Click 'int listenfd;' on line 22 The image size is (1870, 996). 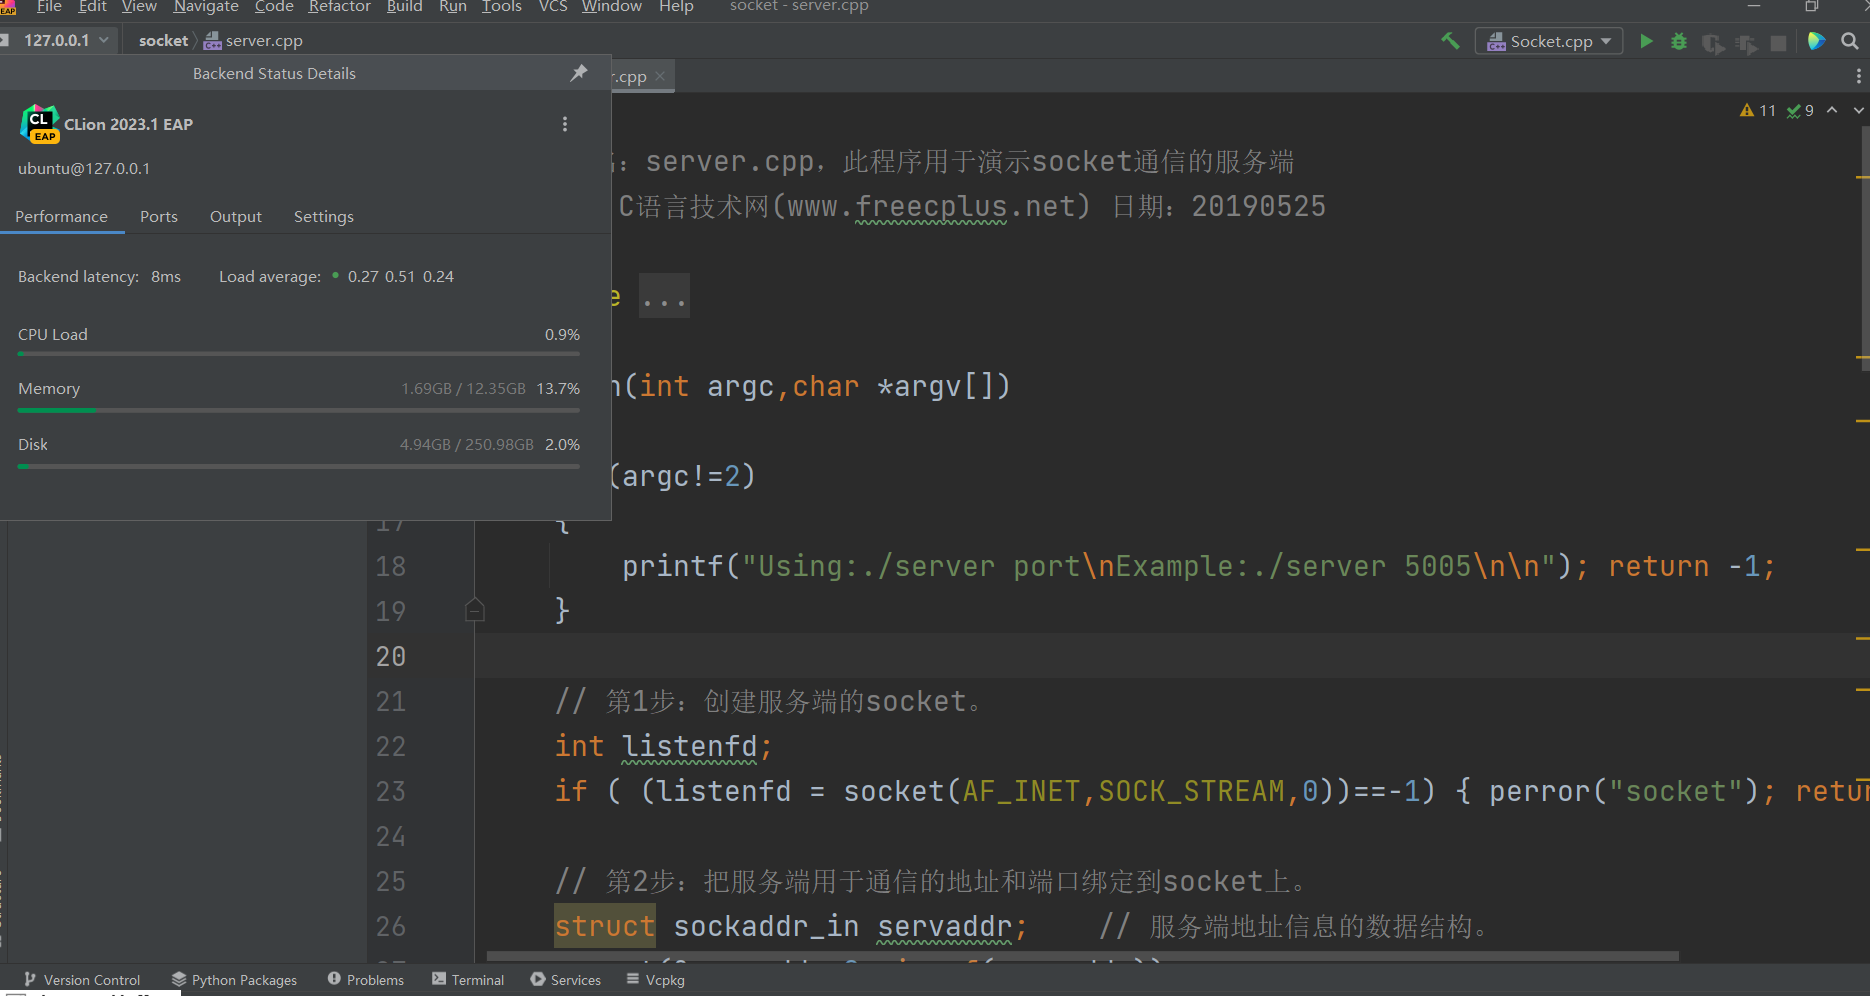click(x=663, y=747)
